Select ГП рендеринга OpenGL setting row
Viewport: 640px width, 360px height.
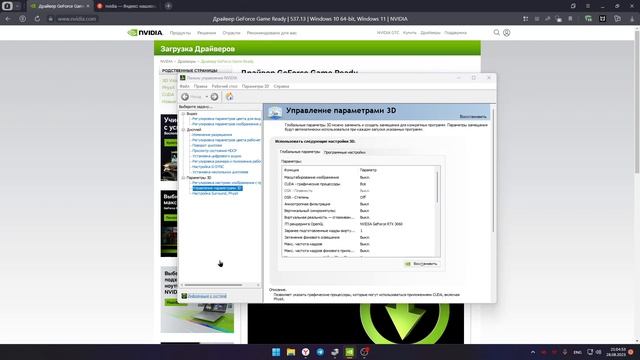tap(359, 224)
